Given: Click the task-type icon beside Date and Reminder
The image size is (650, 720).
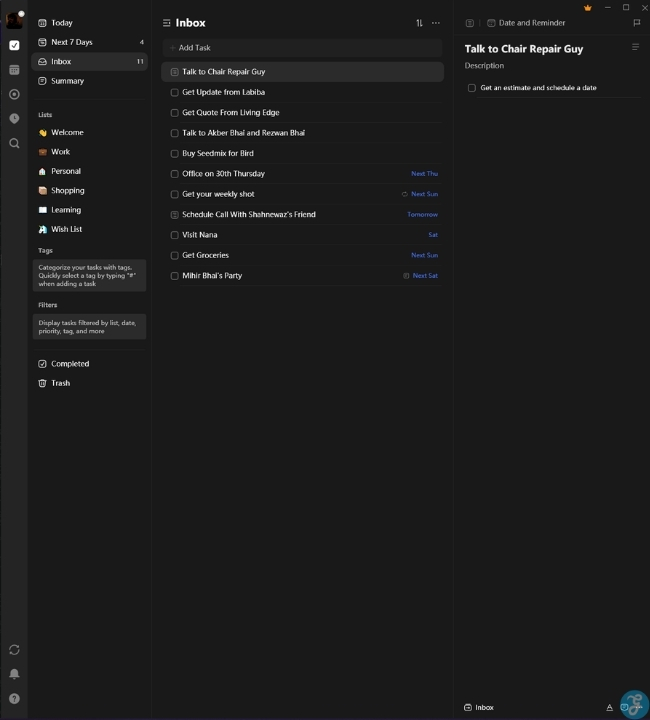Looking at the screenshot, I should coord(470,23).
